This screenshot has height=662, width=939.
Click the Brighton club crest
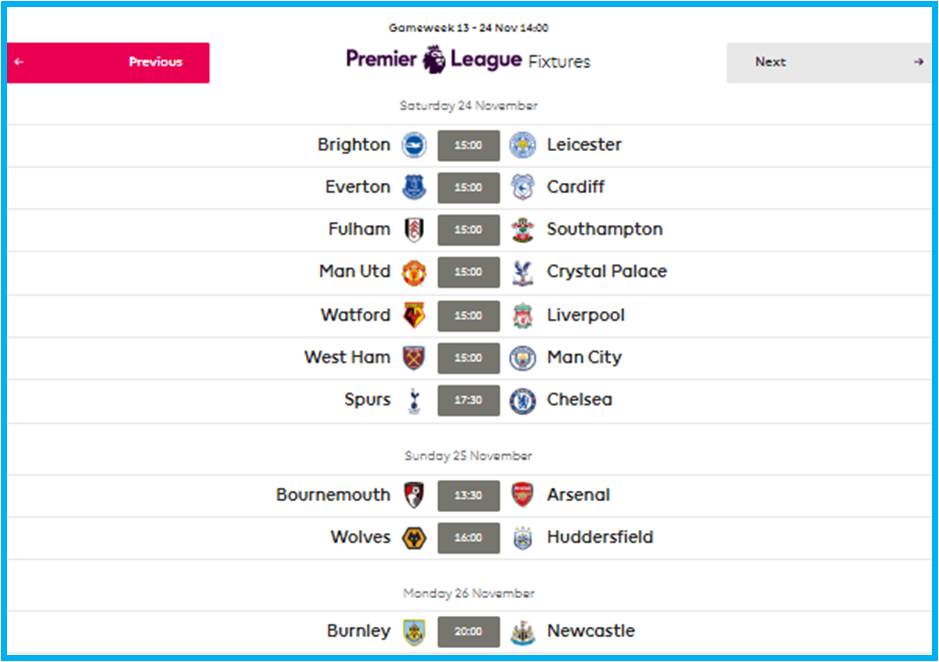coord(414,146)
